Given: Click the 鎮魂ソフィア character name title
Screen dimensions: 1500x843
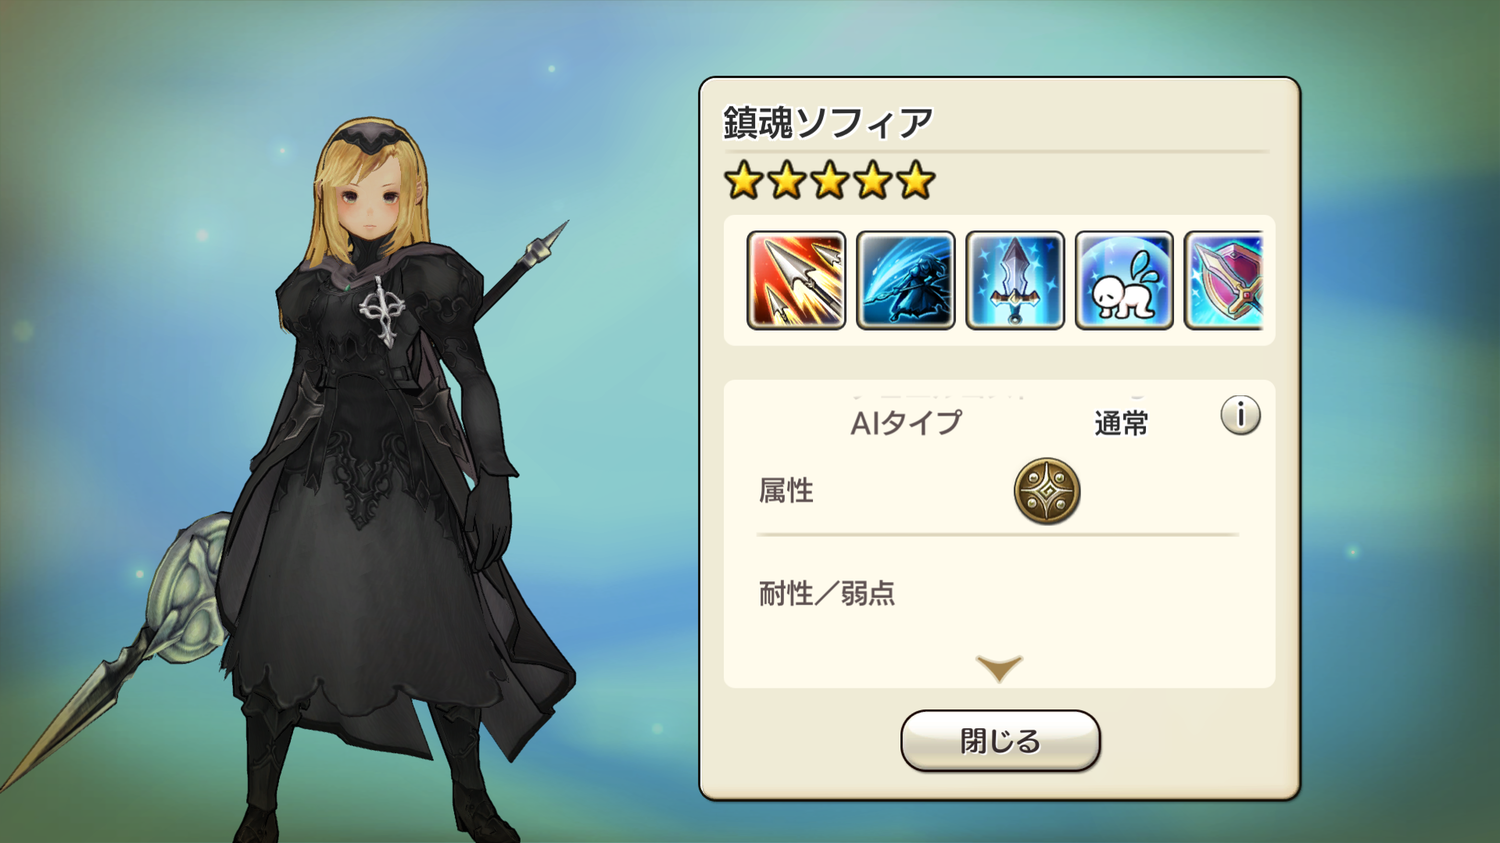Looking at the screenshot, I should pos(828,122).
